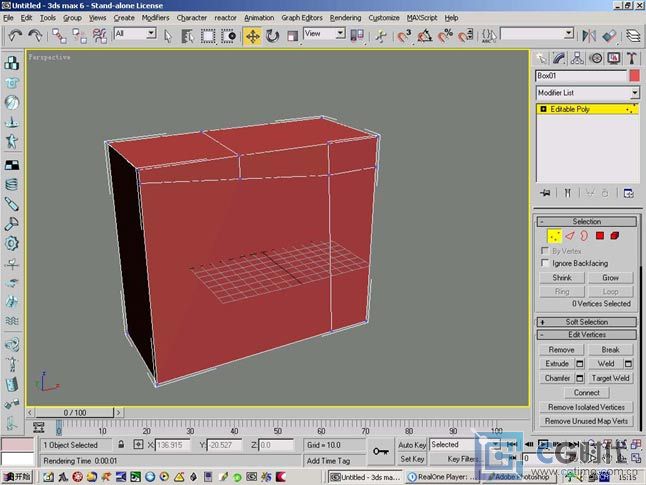This screenshot has width=646, height=485.
Task: Toggle Absolute/Offset transform type-in mode icon
Action: click(138, 445)
